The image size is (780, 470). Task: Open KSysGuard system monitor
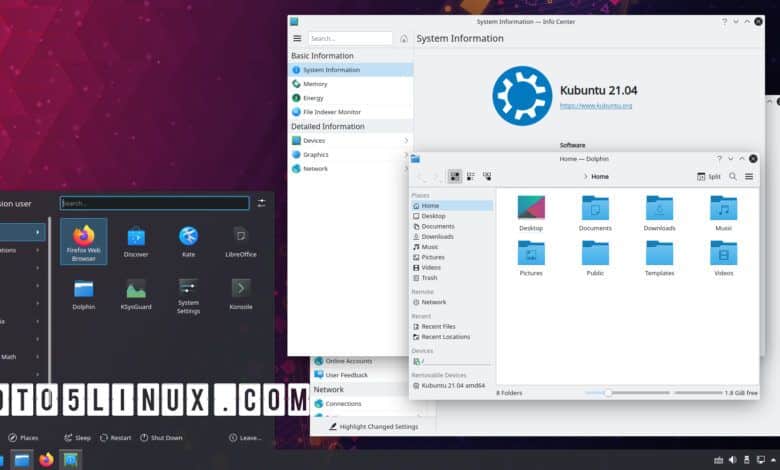[136, 294]
